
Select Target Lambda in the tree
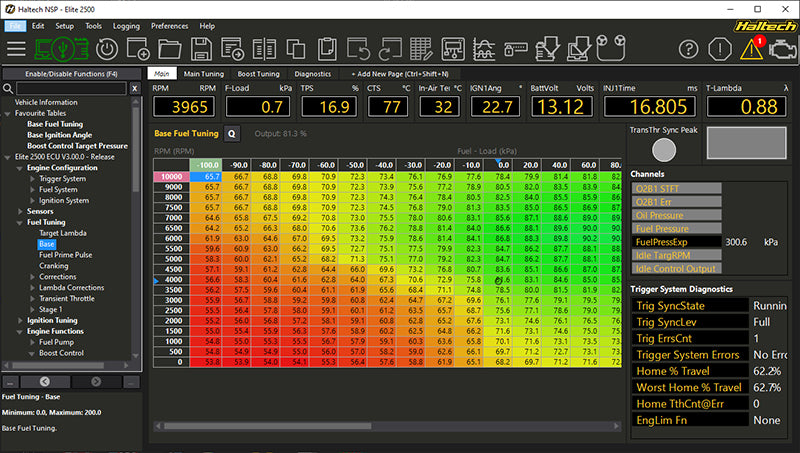click(x=63, y=233)
